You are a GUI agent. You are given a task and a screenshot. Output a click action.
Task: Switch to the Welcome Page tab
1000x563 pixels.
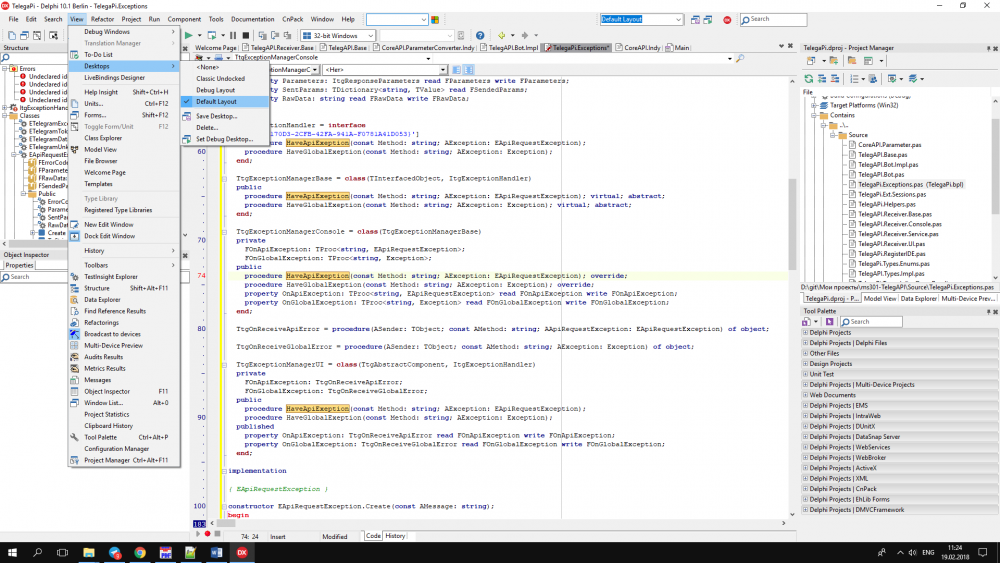216,48
